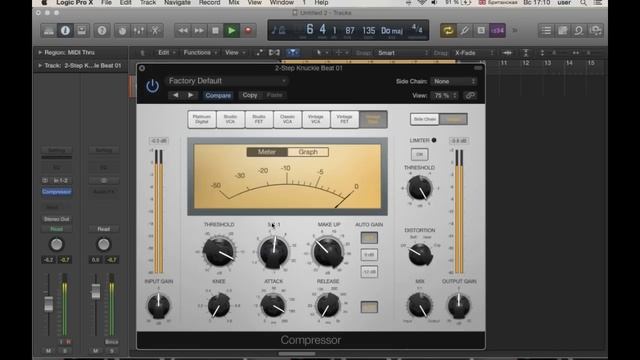Toggle the Inspector info icon

coord(65,31)
